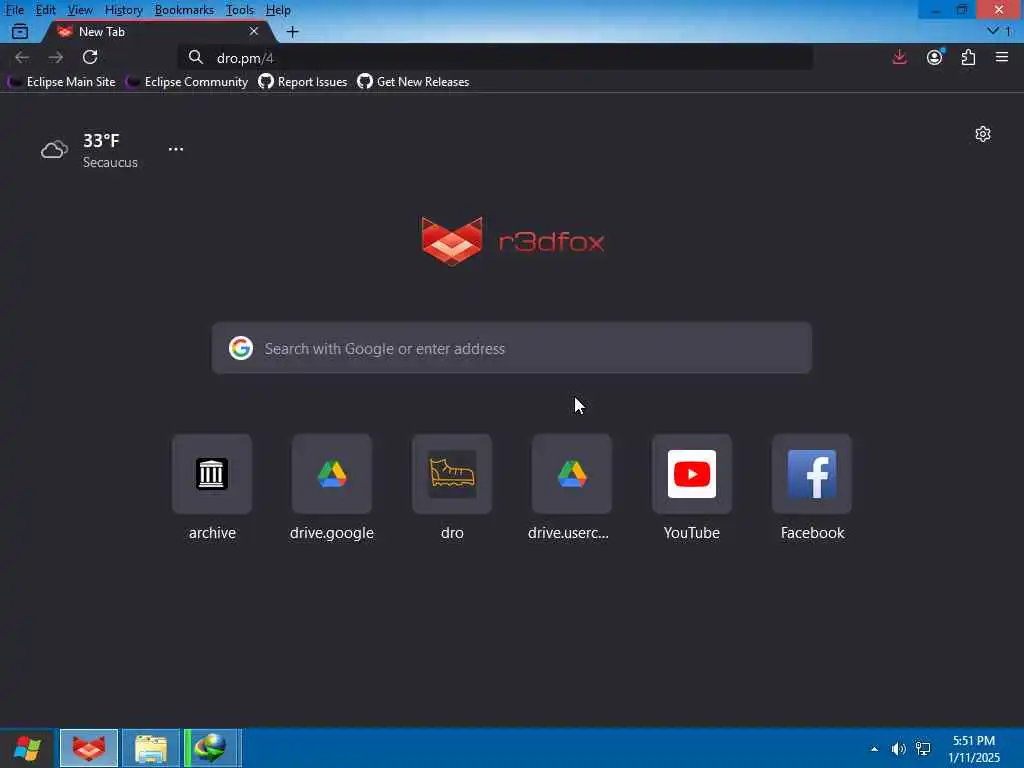The image size is (1024, 768).
Task: Click the address bar search magnifier icon
Action: point(195,57)
